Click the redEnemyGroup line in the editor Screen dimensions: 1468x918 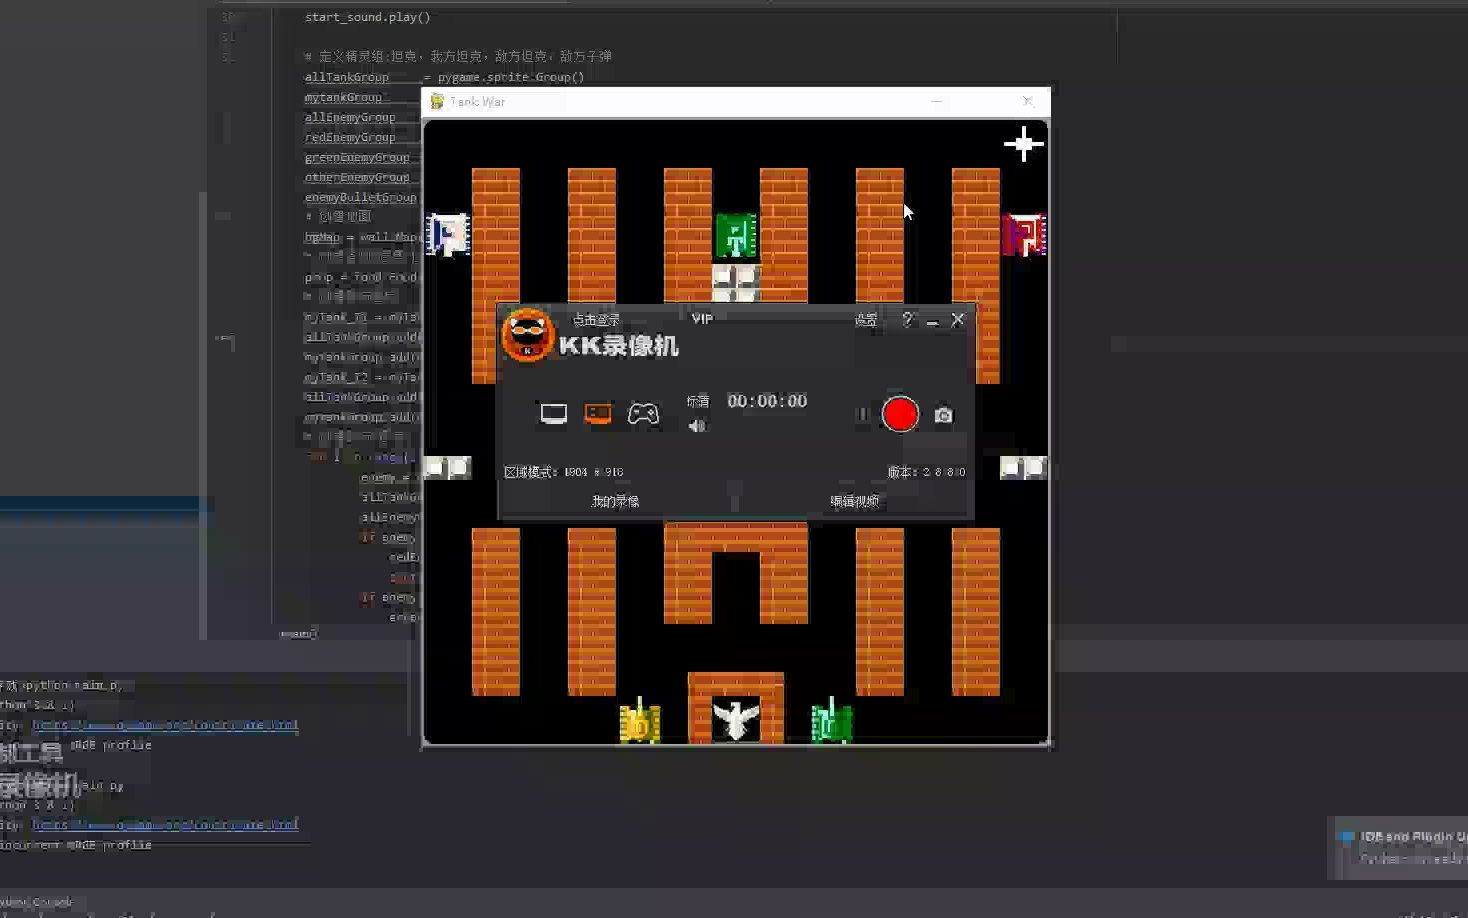(x=350, y=137)
